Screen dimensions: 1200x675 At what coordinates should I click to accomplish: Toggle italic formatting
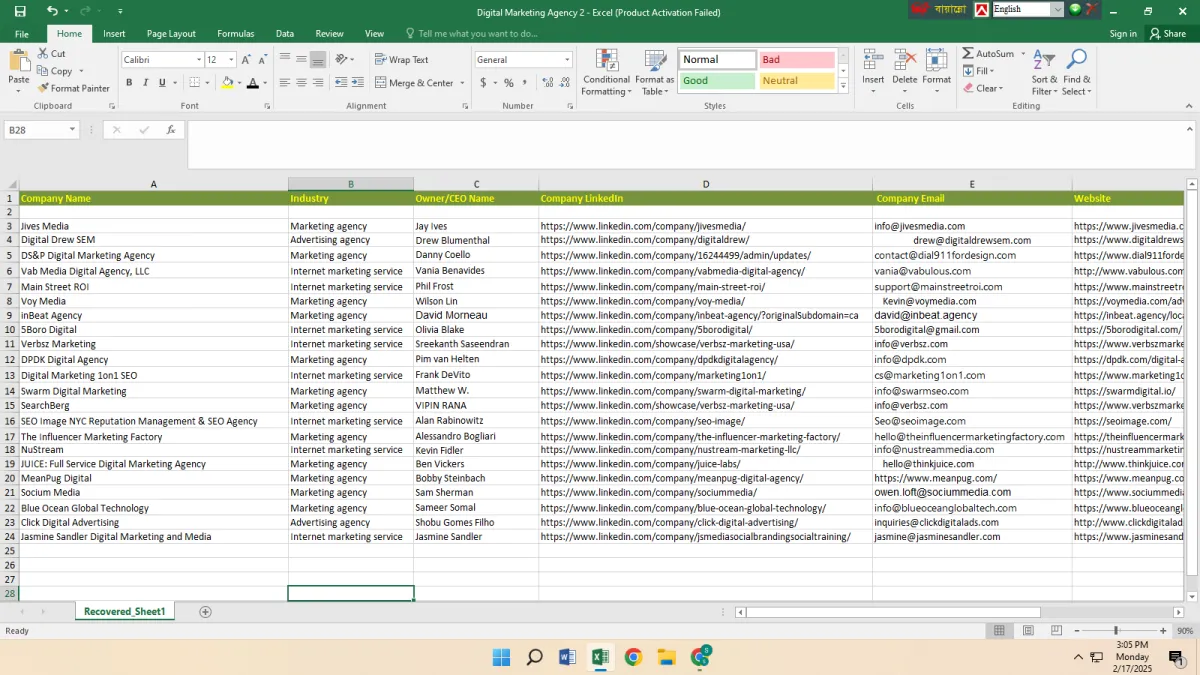click(145, 83)
